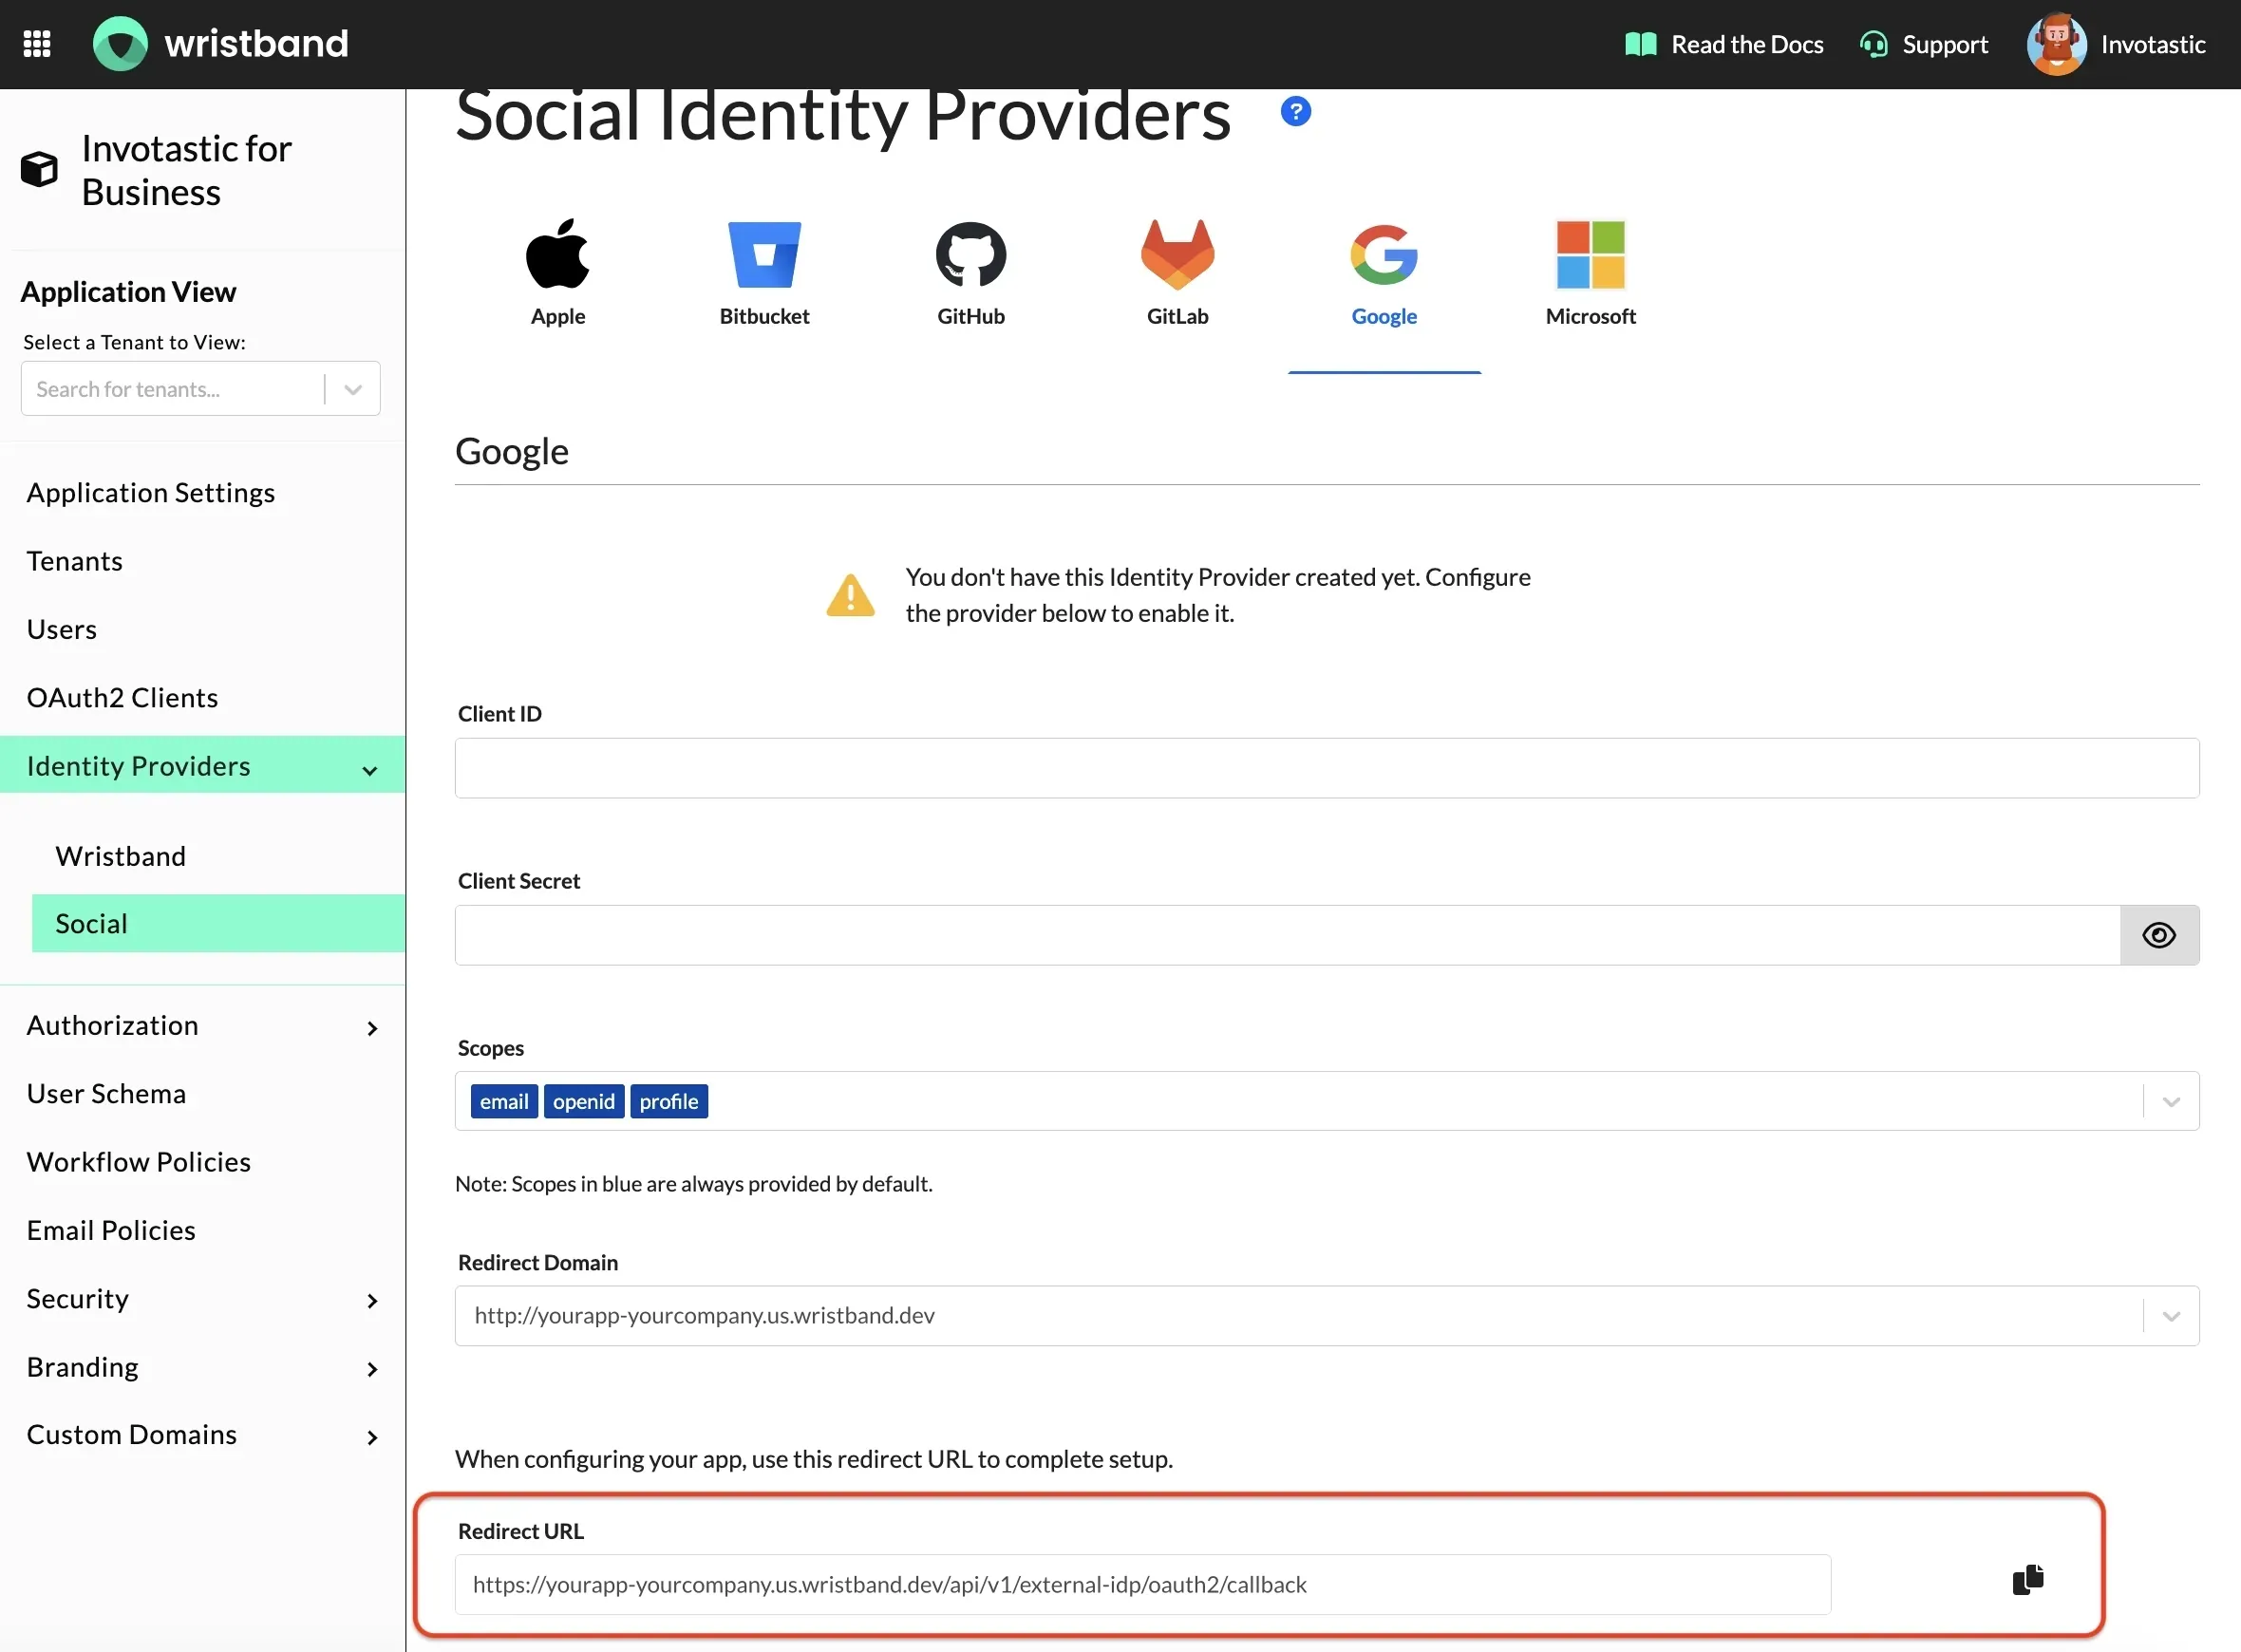The image size is (2241, 1652).
Task: Click the Client Secret input field
Action: [1287, 935]
